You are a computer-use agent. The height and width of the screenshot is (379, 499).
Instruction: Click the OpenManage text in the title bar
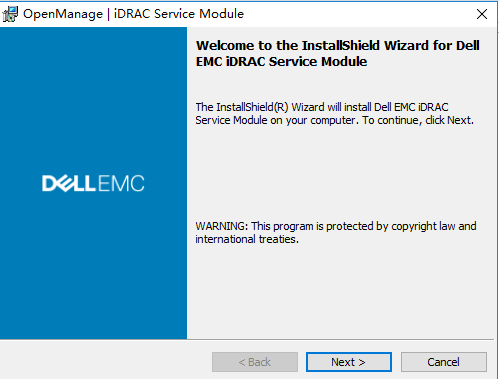pyautogui.click(x=63, y=14)
